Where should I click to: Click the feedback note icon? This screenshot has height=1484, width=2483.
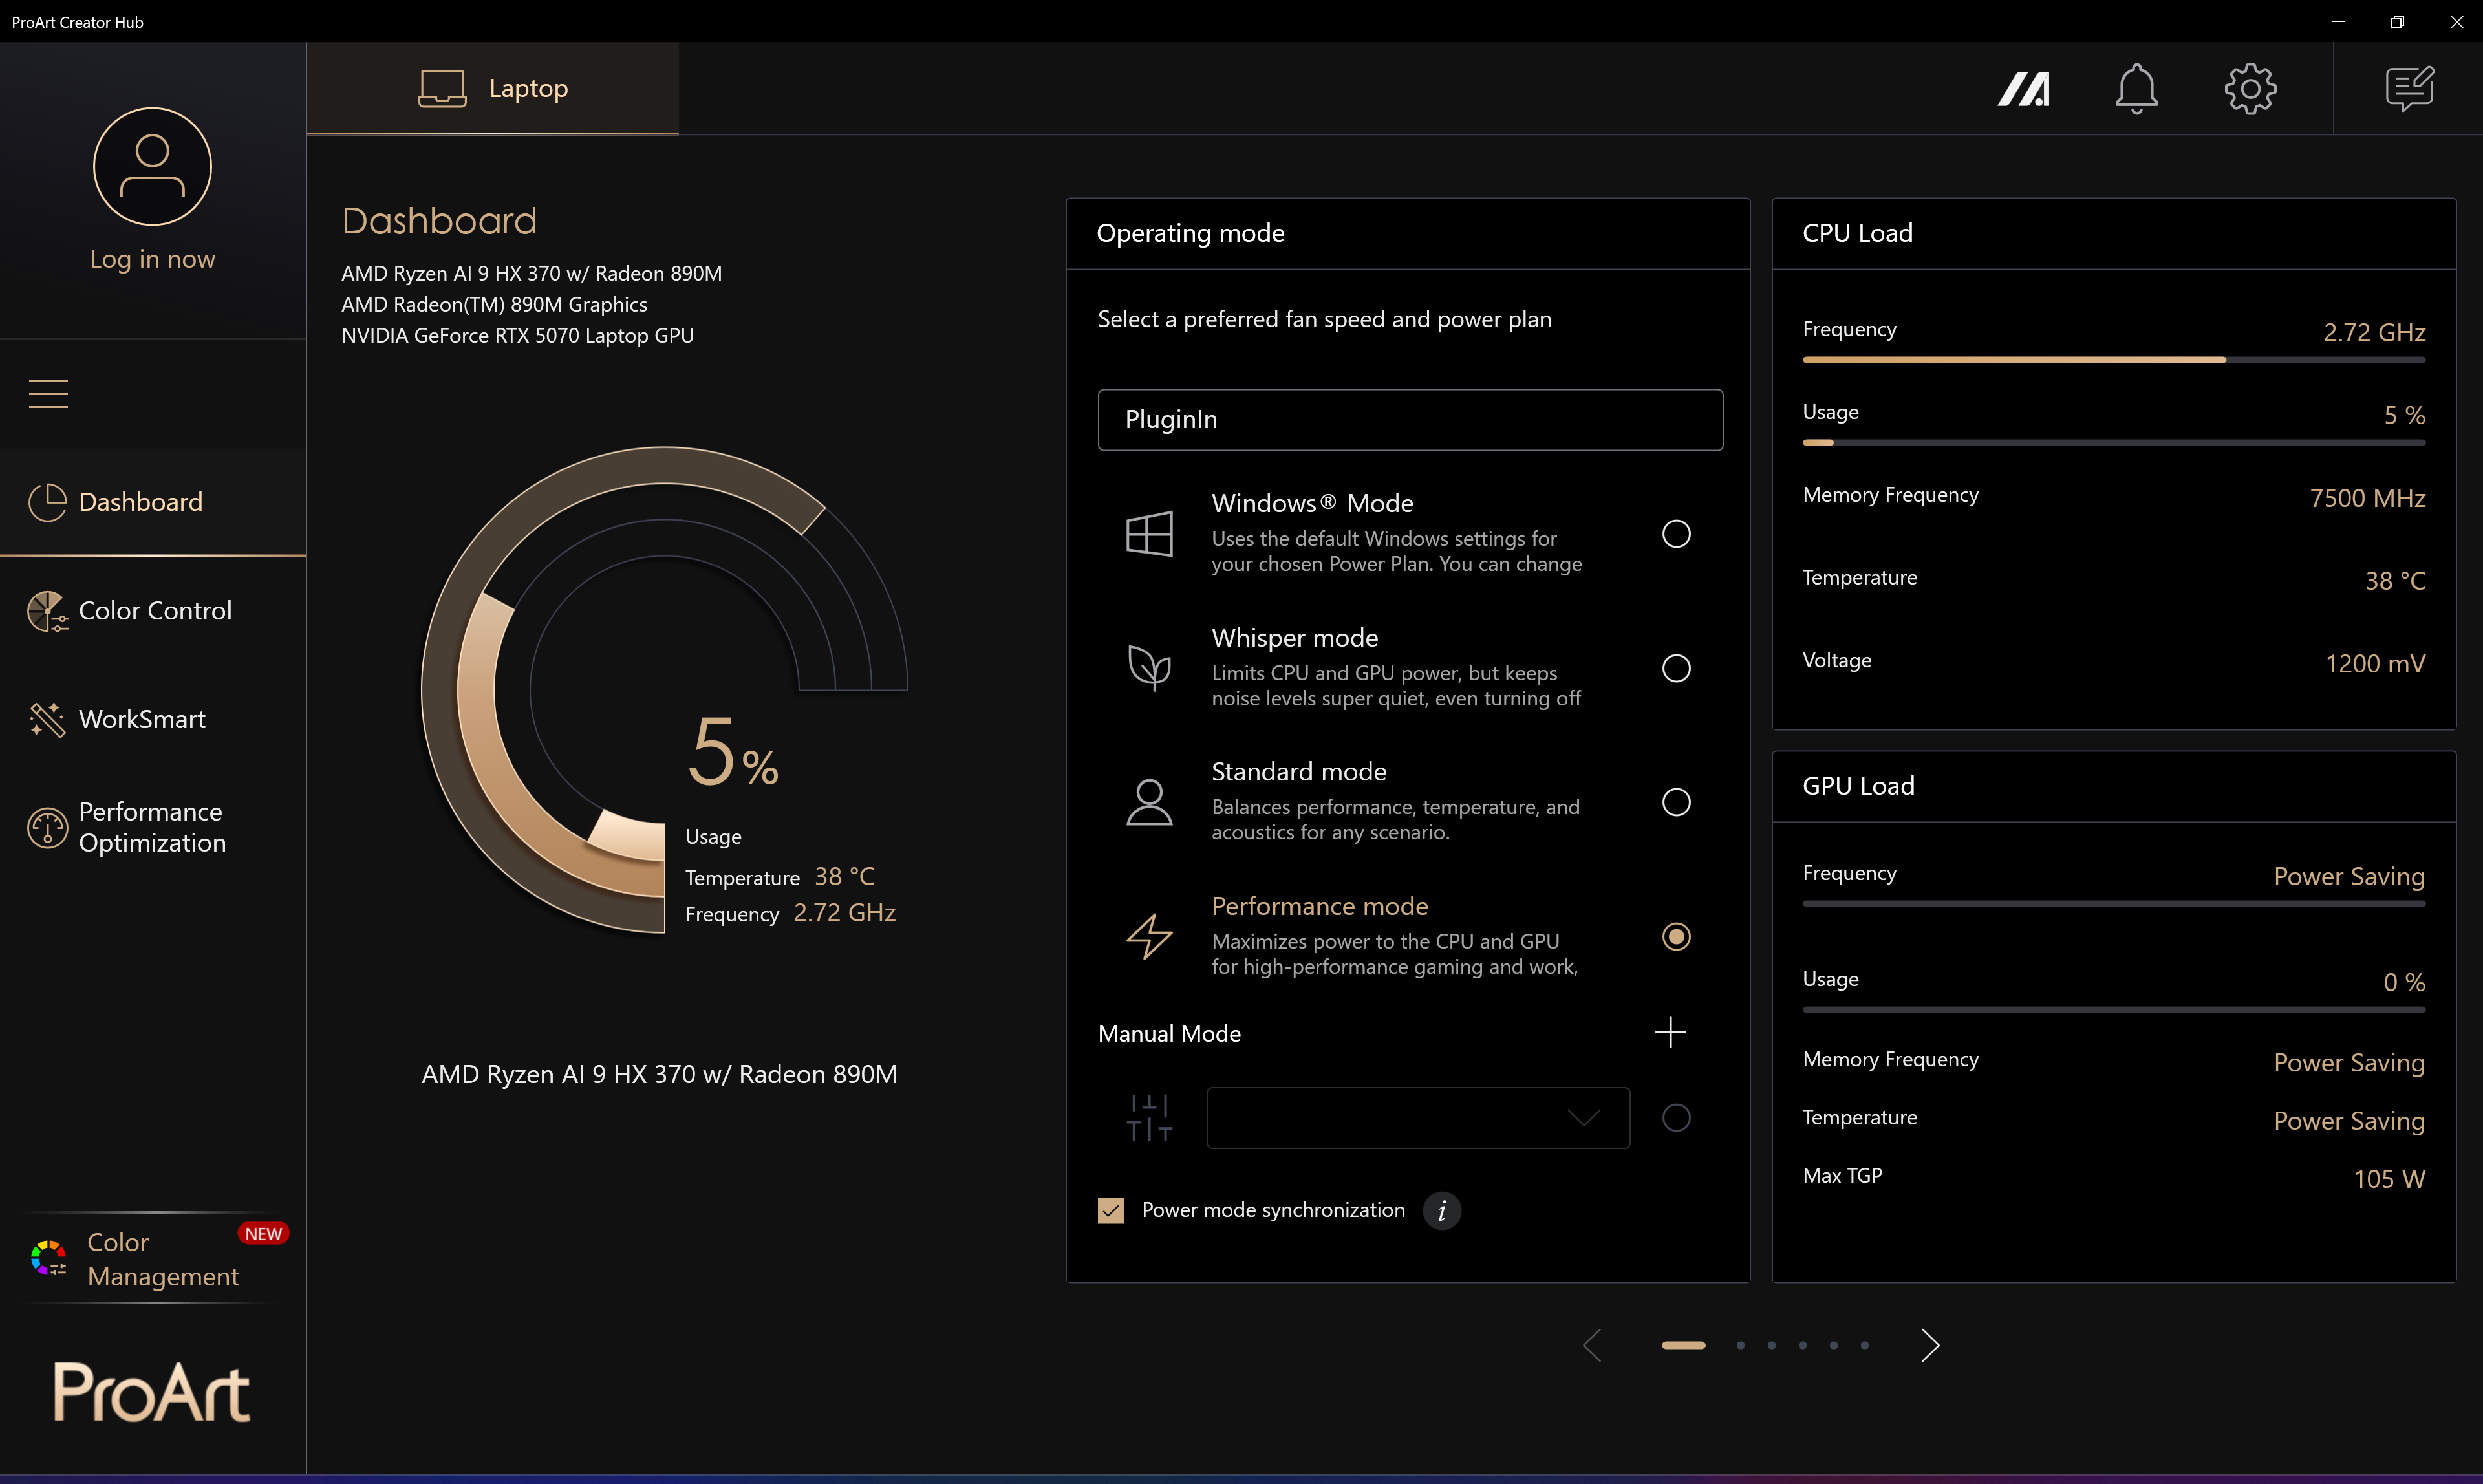pos(2409,89)
